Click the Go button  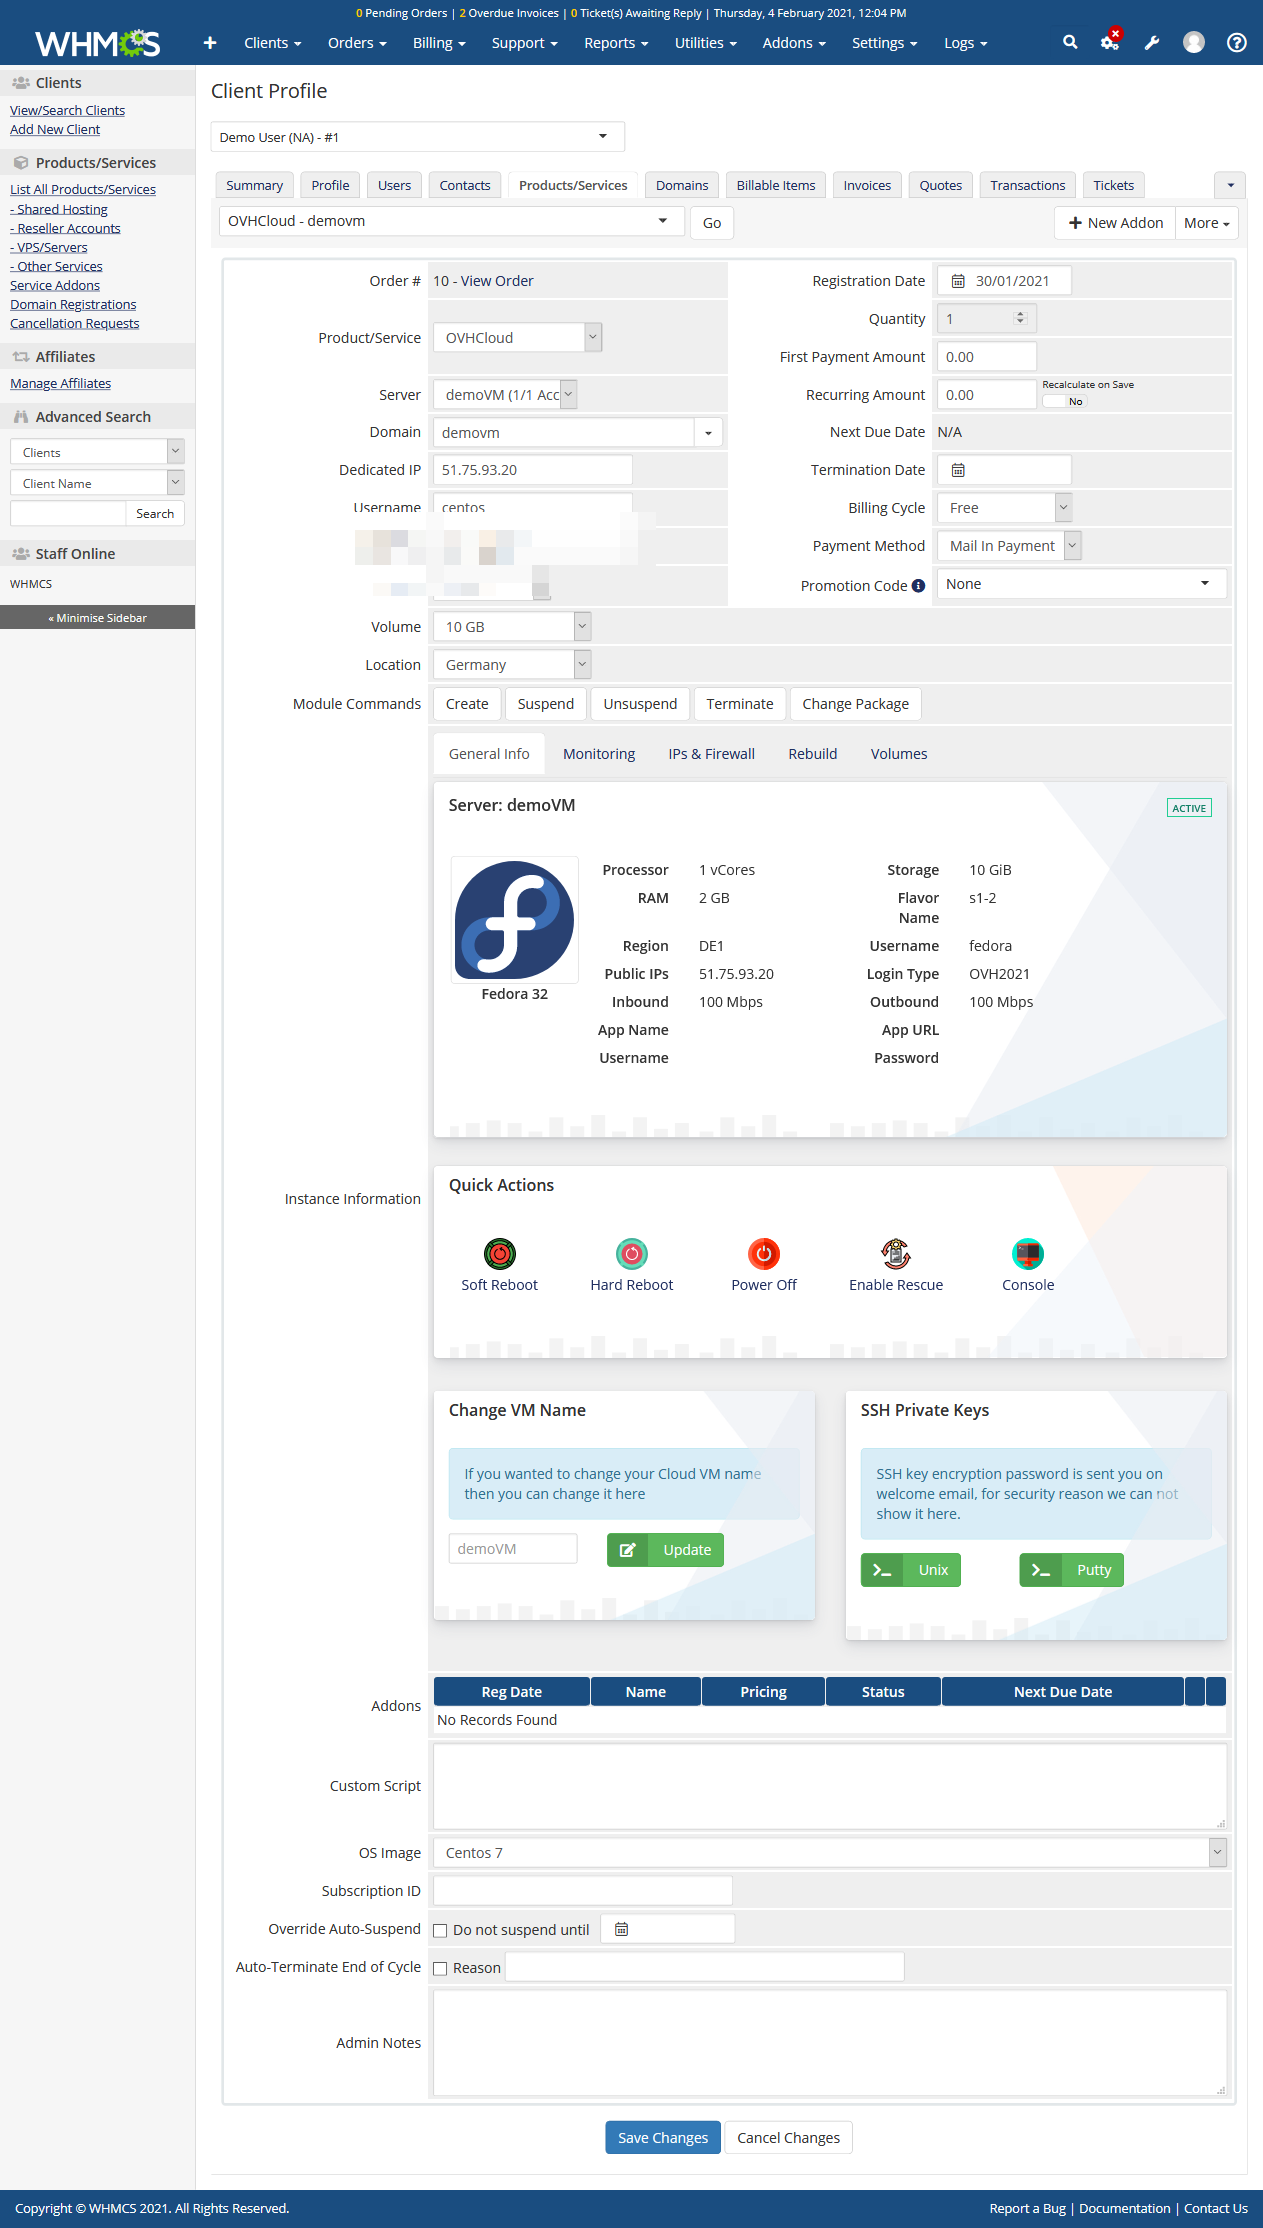tap(712, 223)
